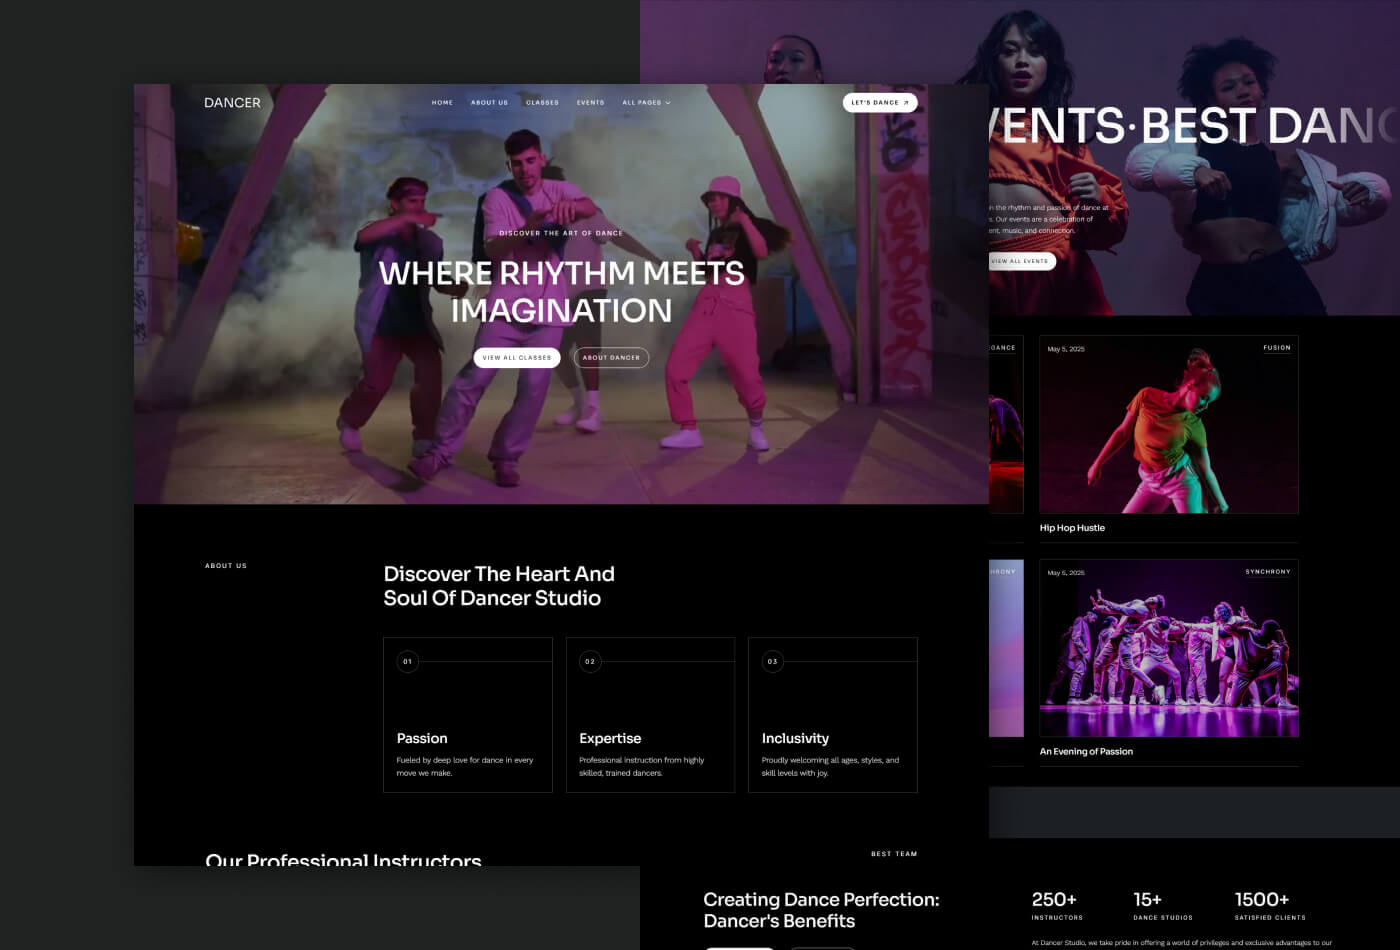Click text 'Proudly welcoming all ages, styles'
The width and height of the screenshot is (1400, 950).
830,766
